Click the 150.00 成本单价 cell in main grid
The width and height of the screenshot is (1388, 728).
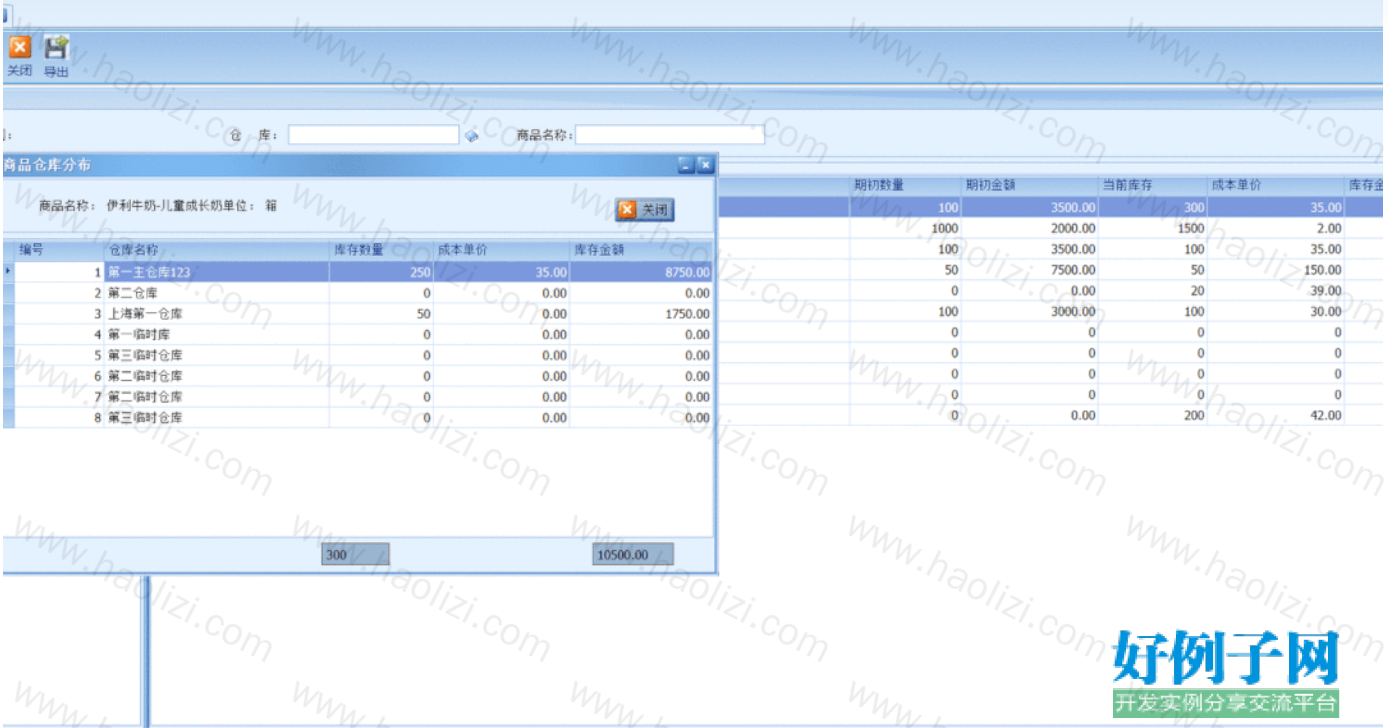1276,270
